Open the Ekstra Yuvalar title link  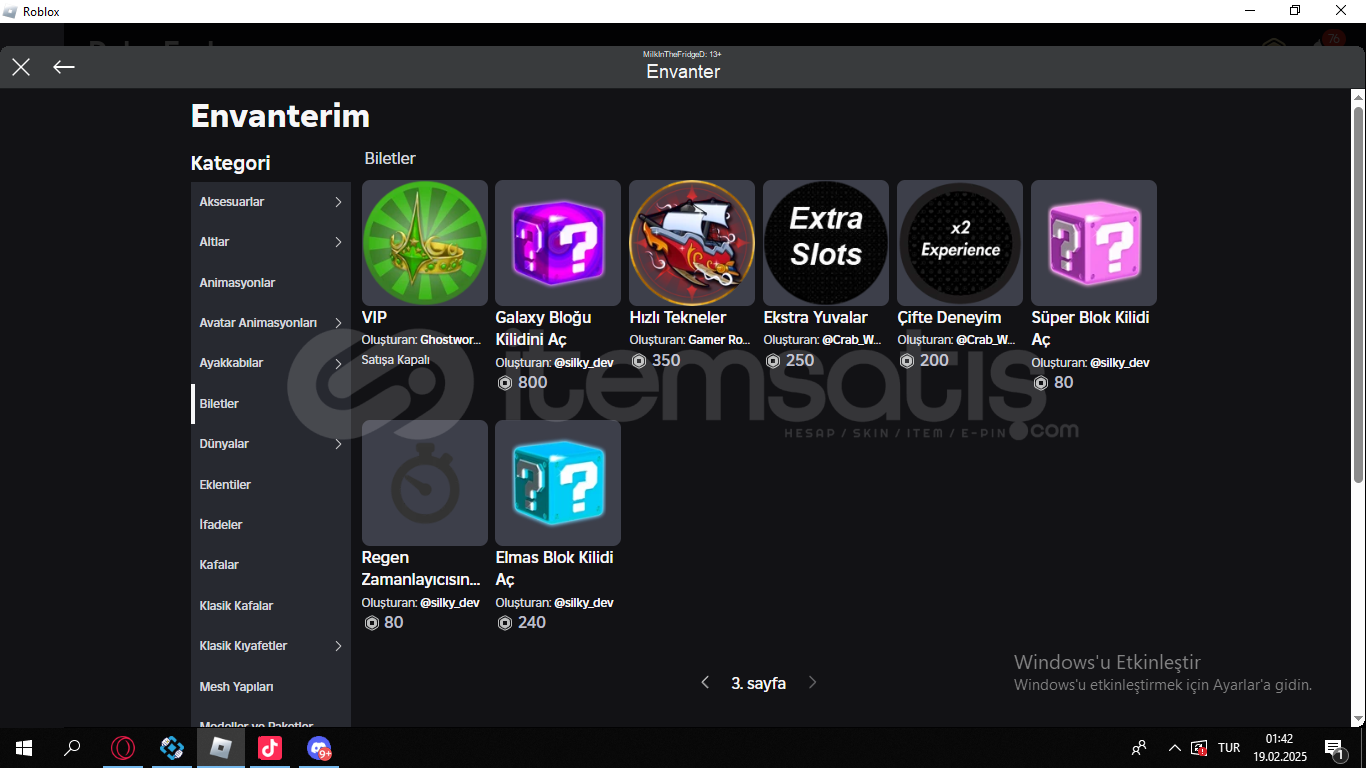pos(816,317)
